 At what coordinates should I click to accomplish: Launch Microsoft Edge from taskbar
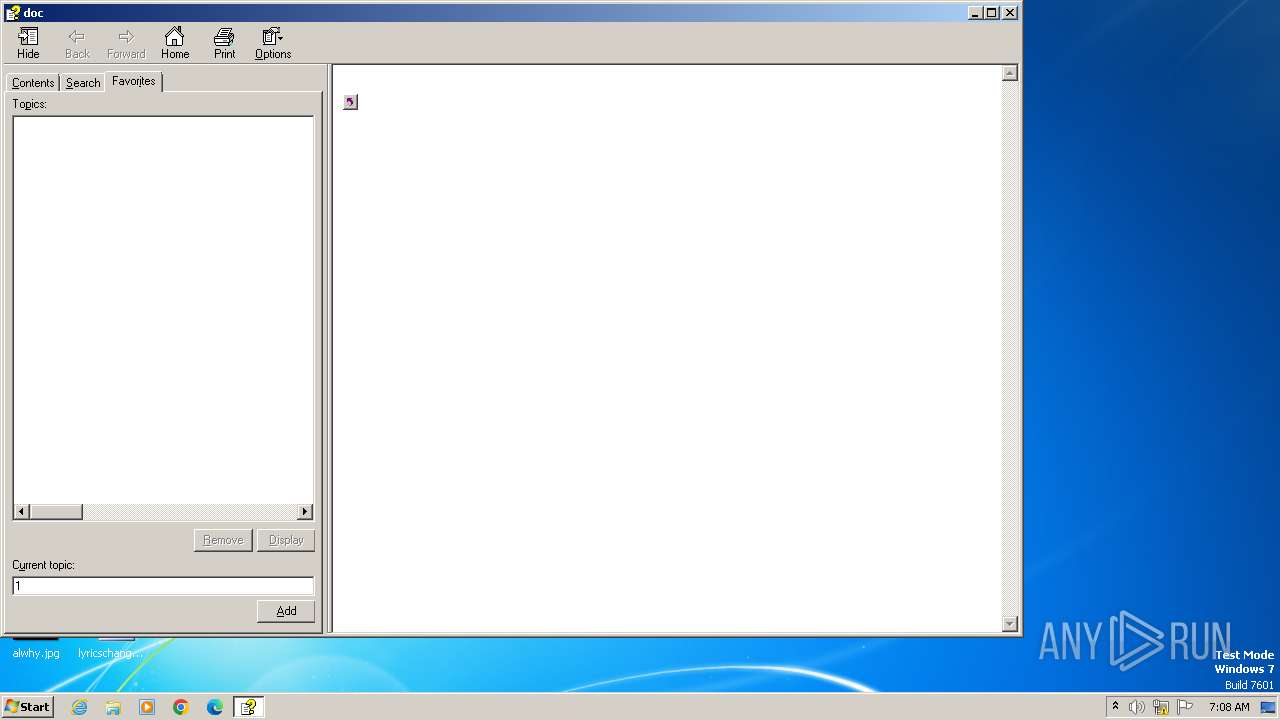click(215, 707)
